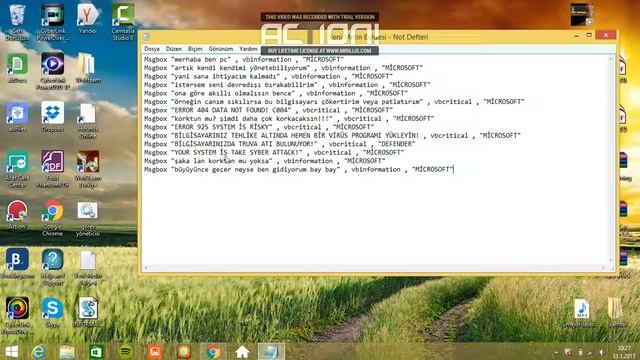The width and height of the screenshot is (640, 360).
Task: Open the Biçim menu in Notepad
Action: 195,49
